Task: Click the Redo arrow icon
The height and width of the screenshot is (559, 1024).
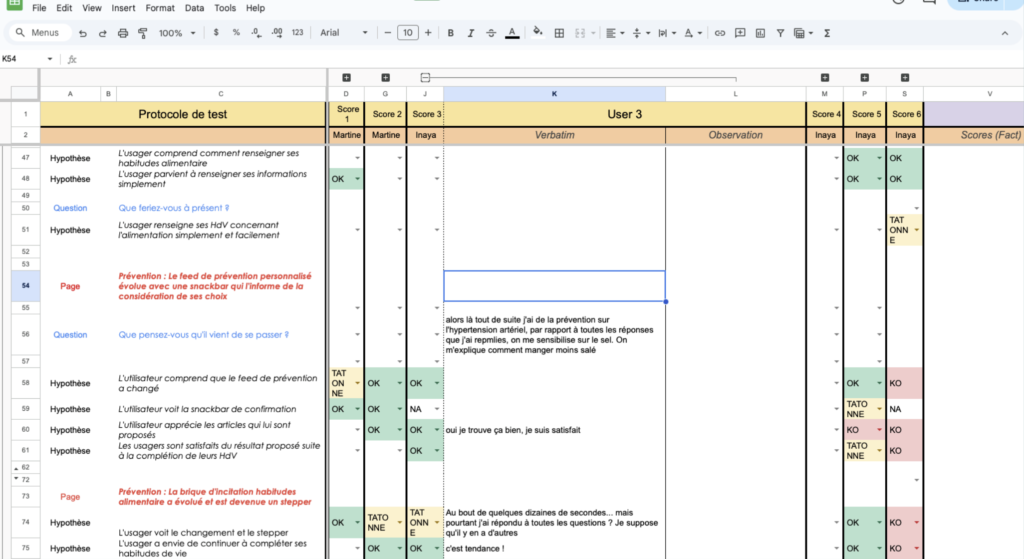Action: click(102, 33)
